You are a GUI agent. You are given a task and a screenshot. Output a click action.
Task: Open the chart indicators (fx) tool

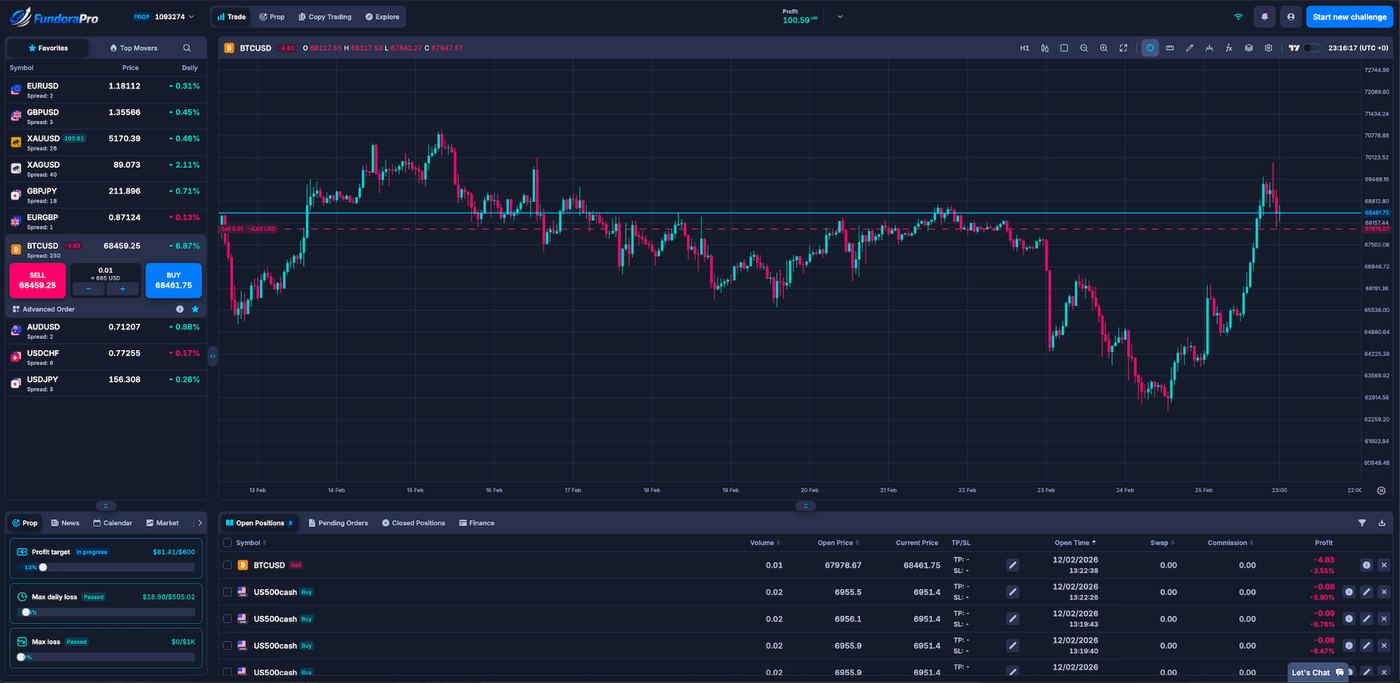[1228, 47]
